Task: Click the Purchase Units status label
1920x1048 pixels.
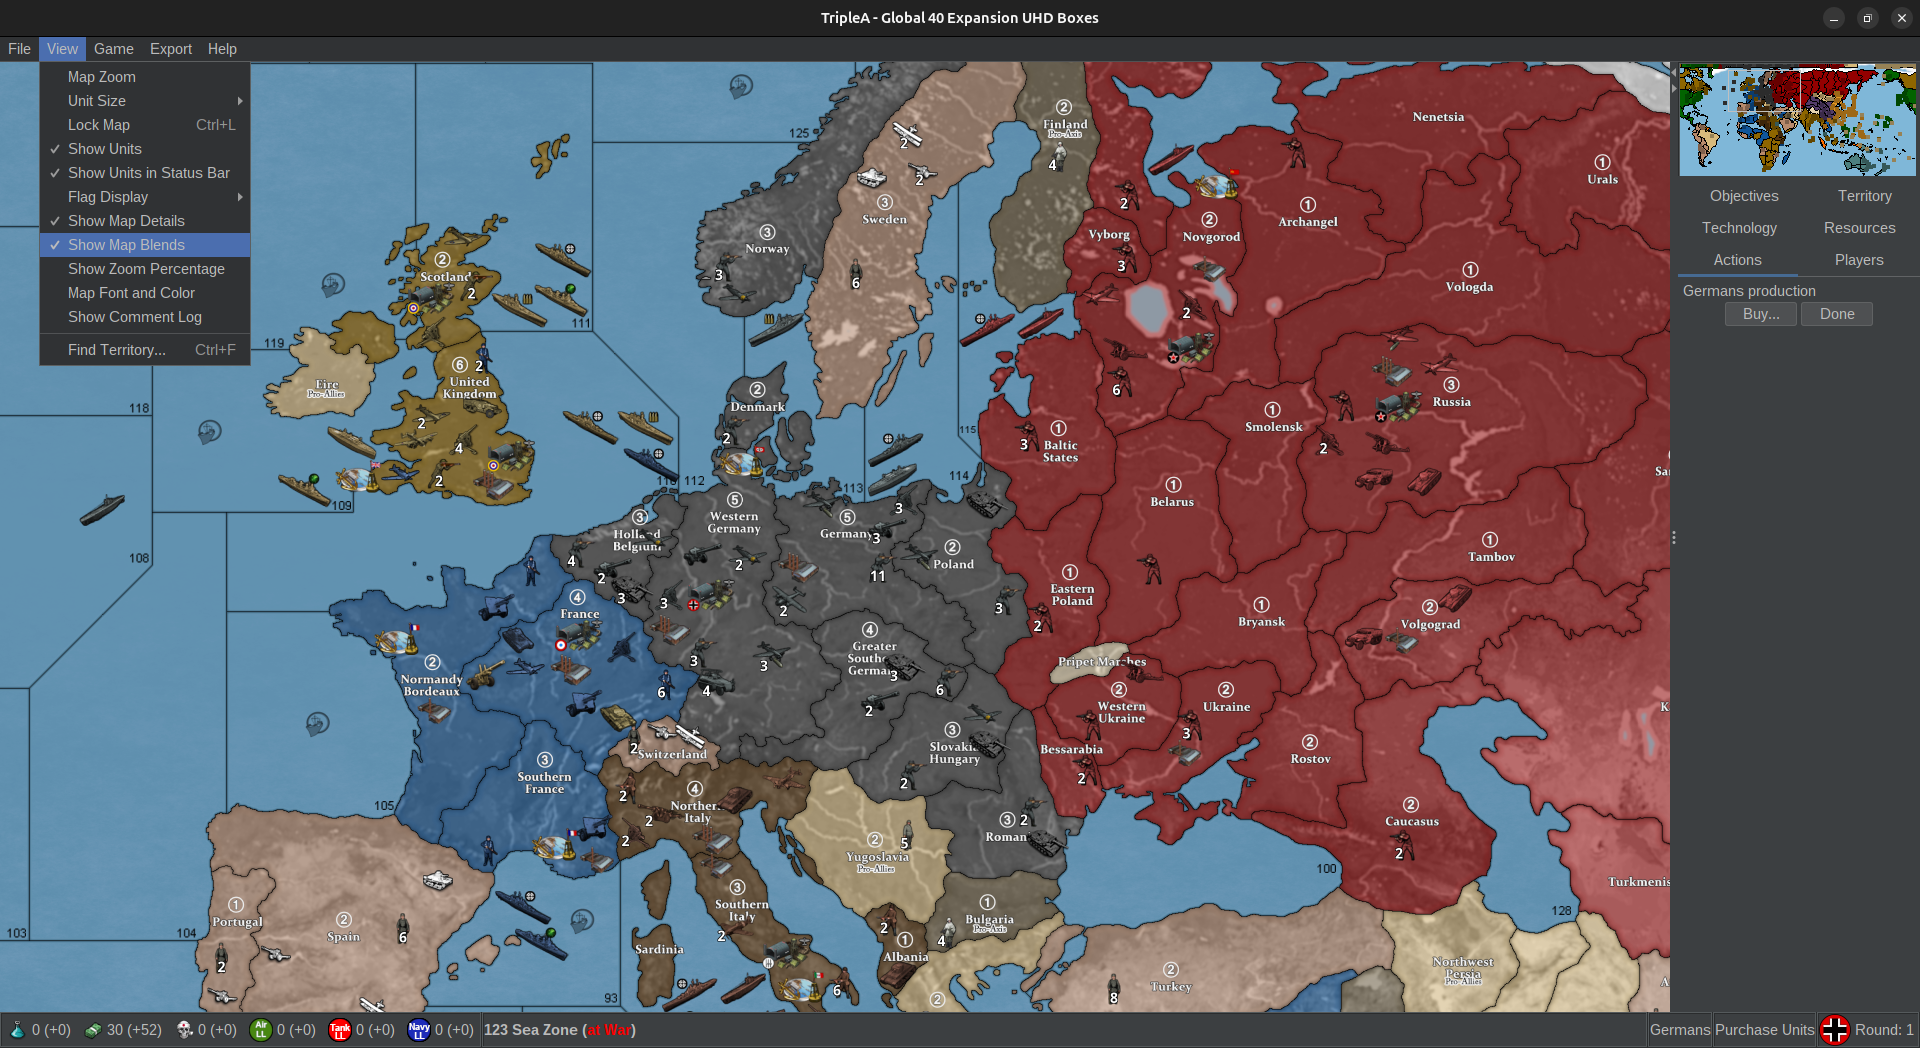Action: (1764, 1030)
